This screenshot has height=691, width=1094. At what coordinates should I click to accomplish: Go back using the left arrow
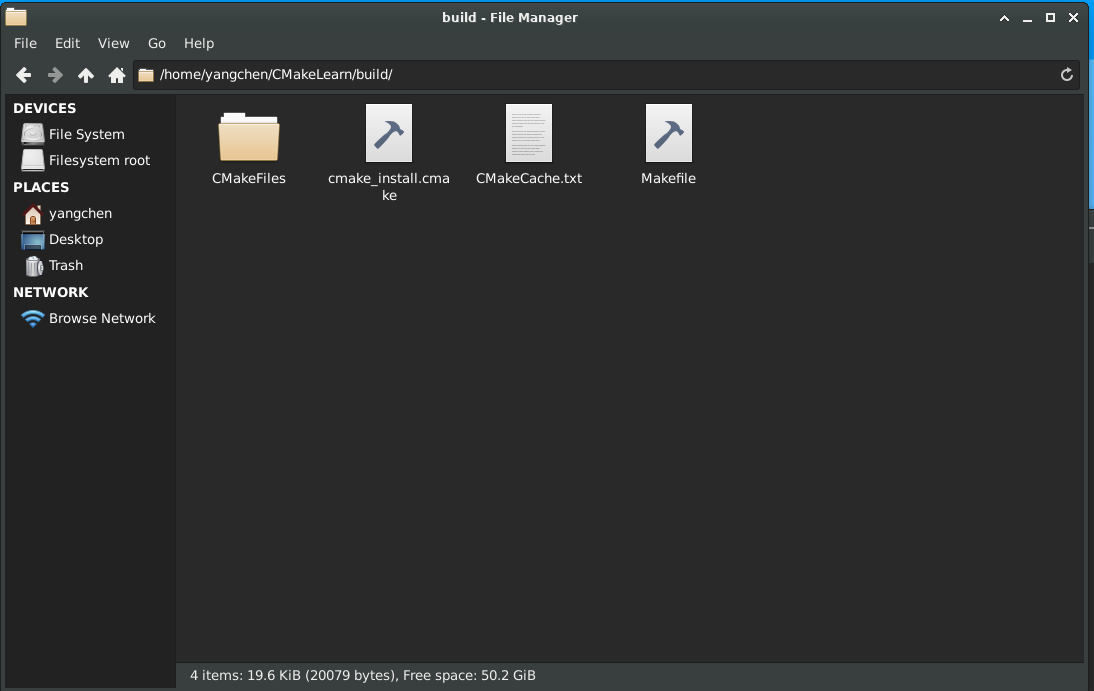(x=24, y=75)
